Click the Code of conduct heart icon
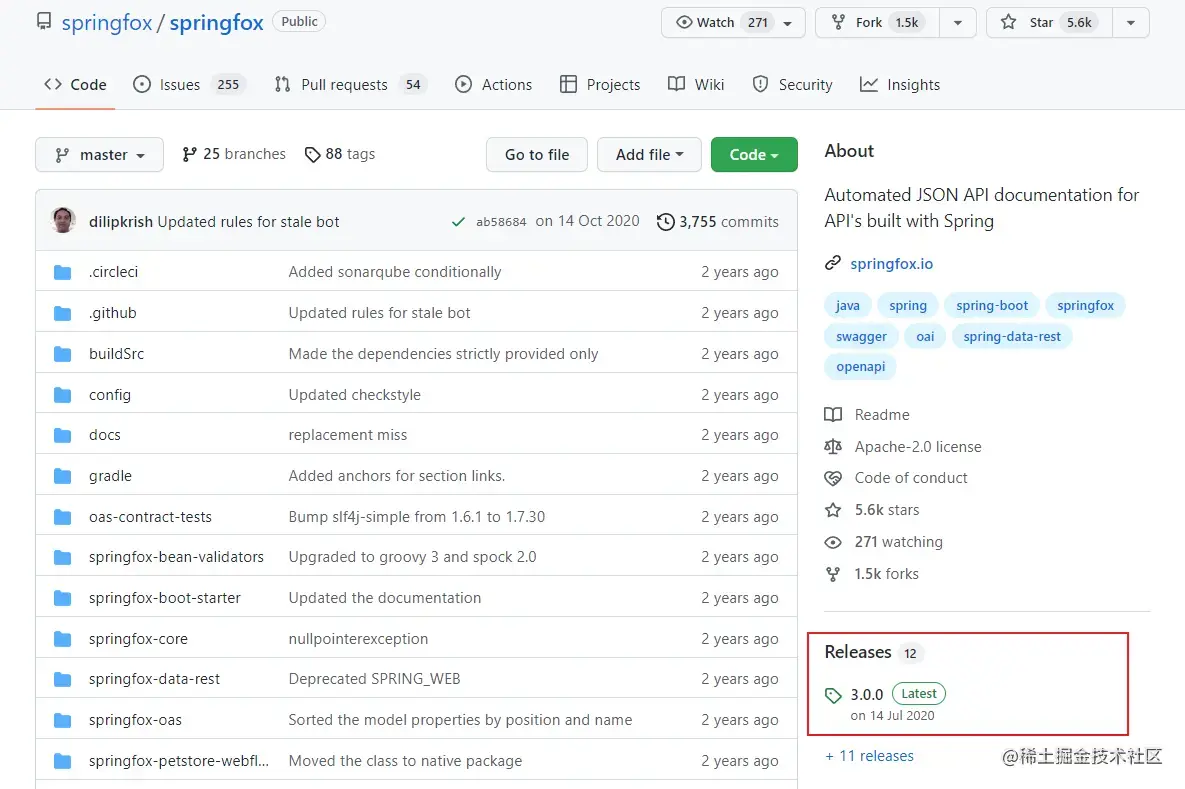1185x789 pixels. (x=833, y=478)
